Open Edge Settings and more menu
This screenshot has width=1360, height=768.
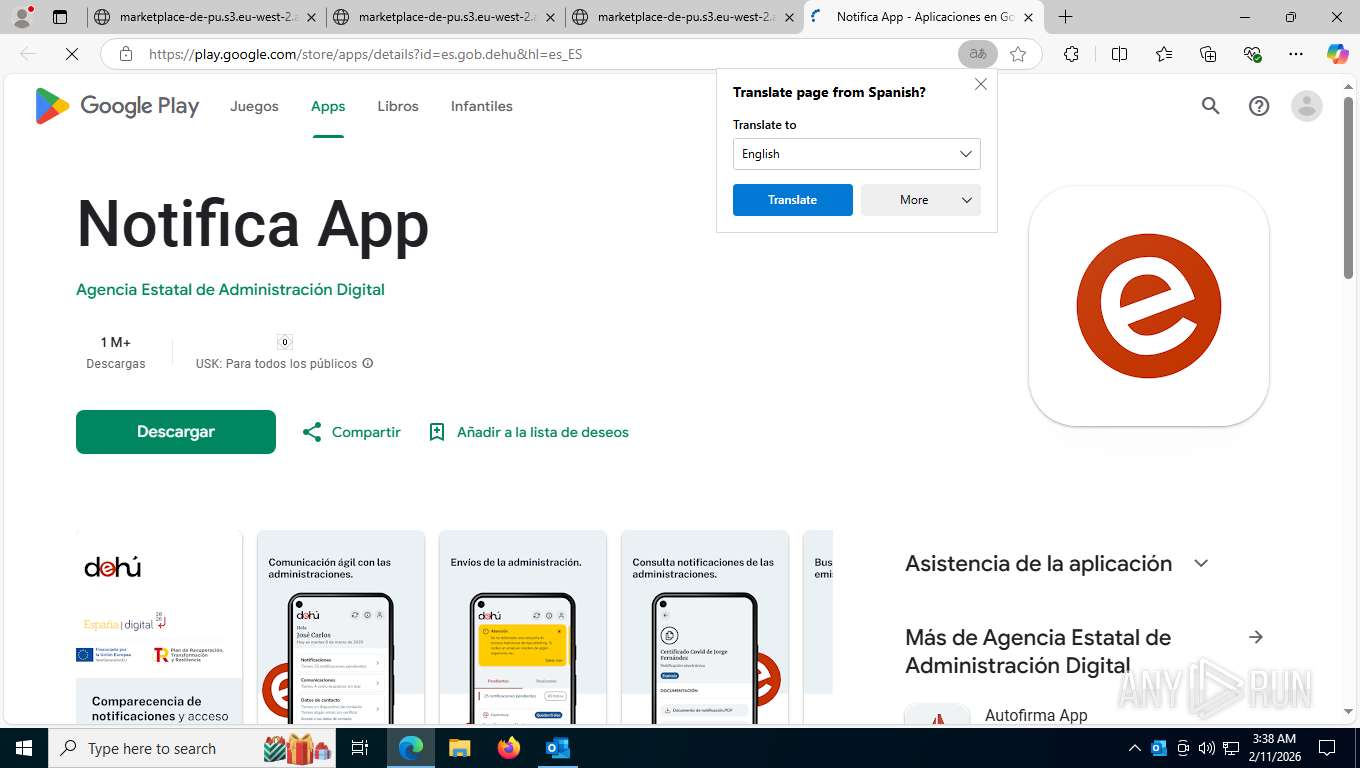pyautogui.click(x=1296, y=54)
